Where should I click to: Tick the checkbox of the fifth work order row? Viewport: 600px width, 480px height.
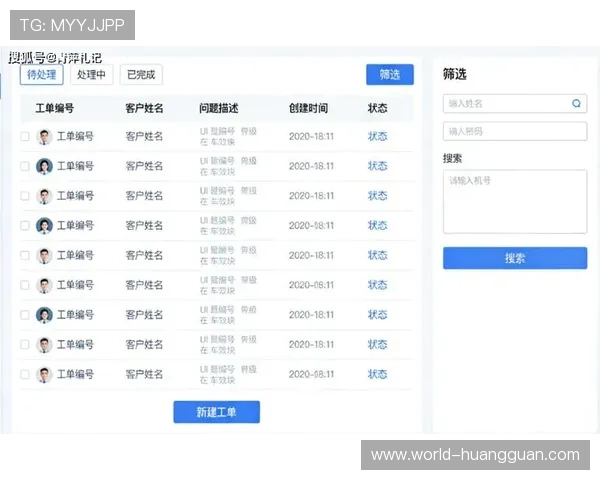click(25, 255)
